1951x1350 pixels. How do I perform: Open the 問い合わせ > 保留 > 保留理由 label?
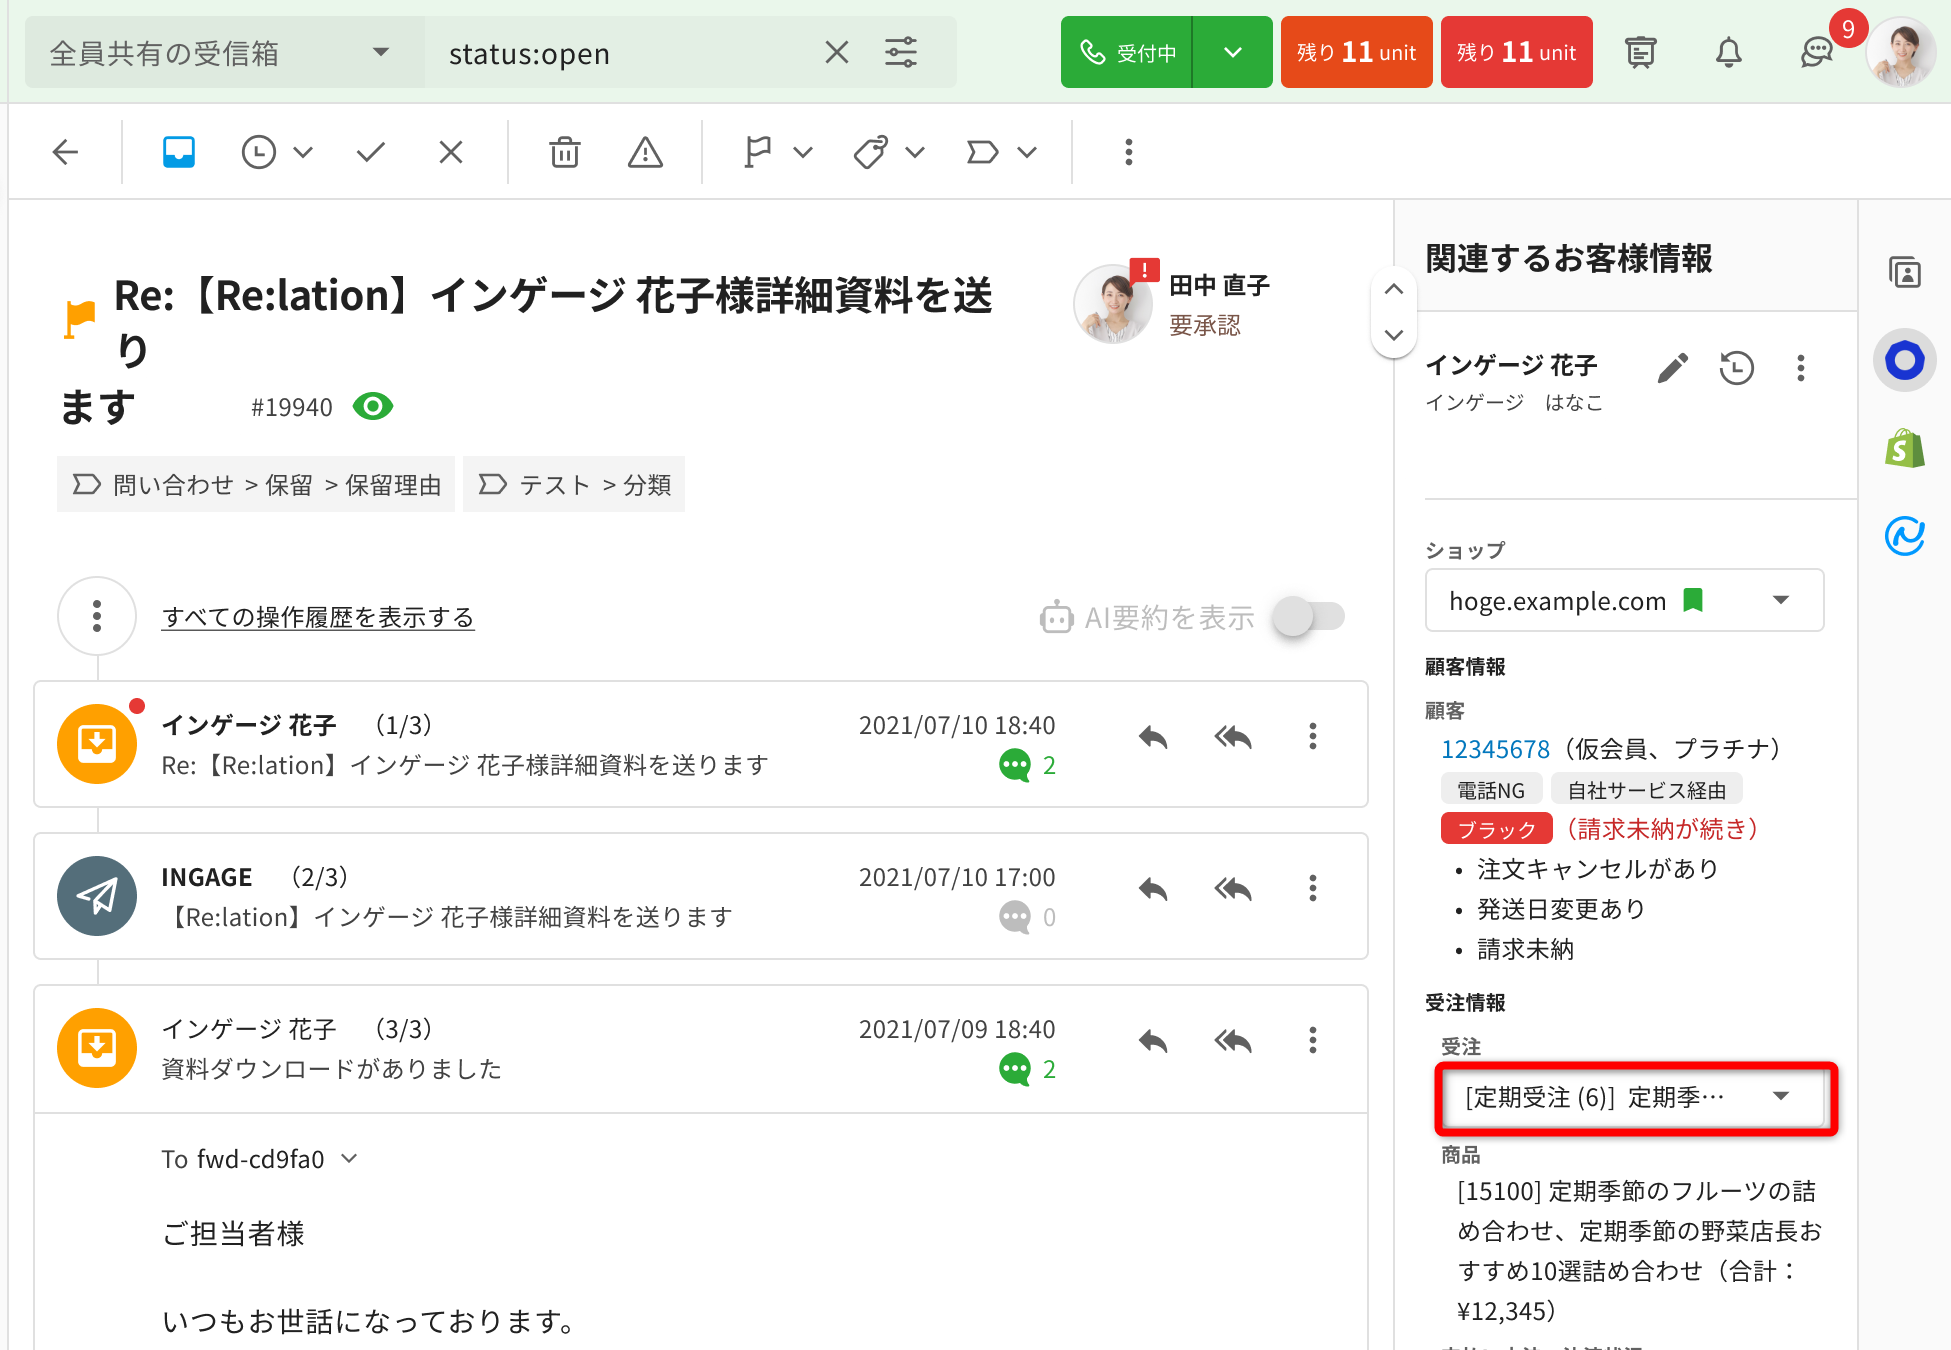click(x=257, y=485)
